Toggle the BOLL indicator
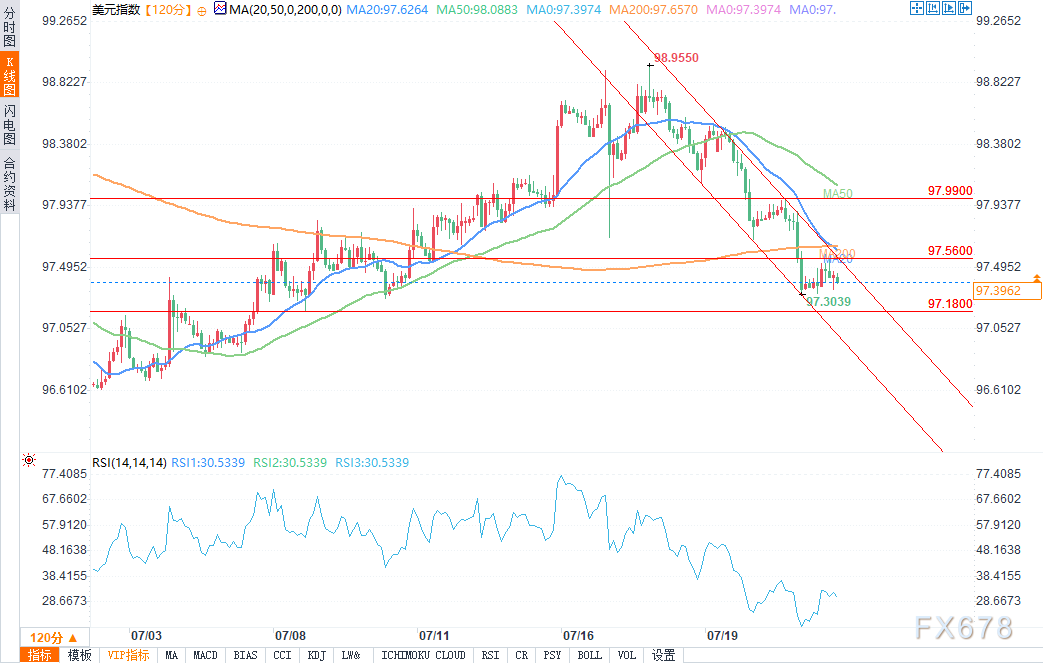1043x663 pixels. tap(590, 655)
